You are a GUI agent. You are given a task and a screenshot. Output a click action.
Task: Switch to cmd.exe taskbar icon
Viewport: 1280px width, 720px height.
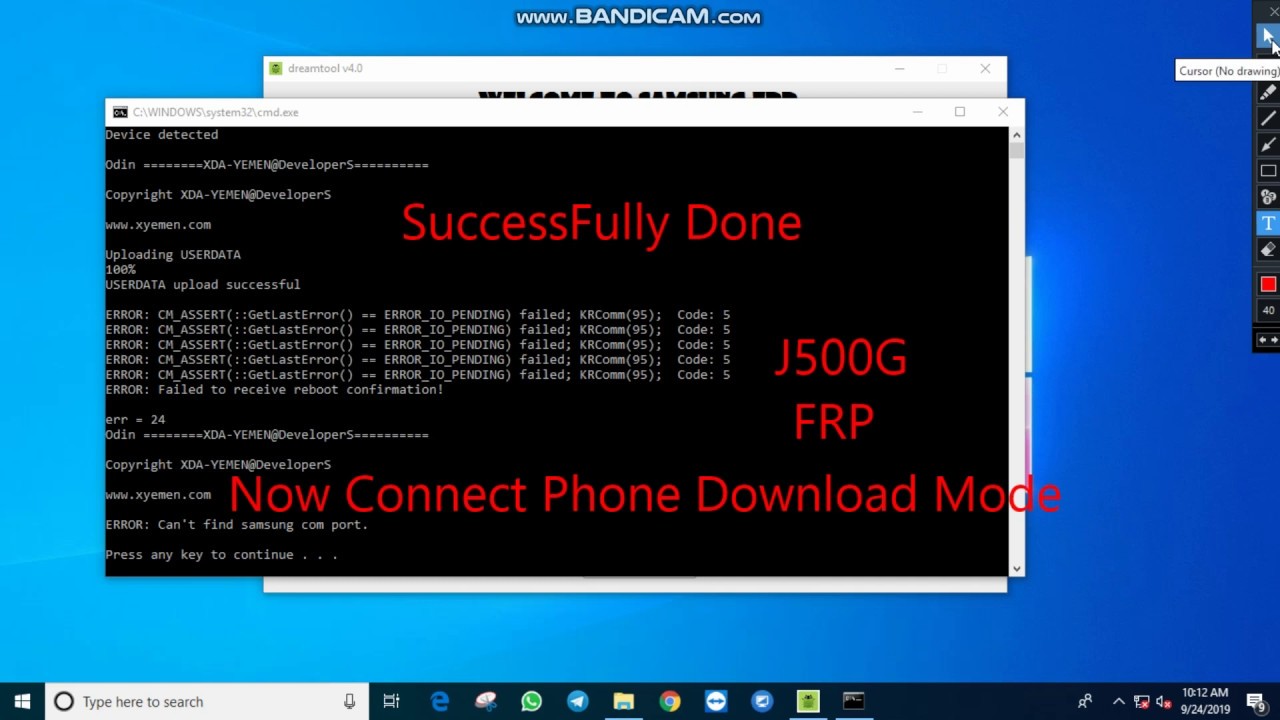854,702
